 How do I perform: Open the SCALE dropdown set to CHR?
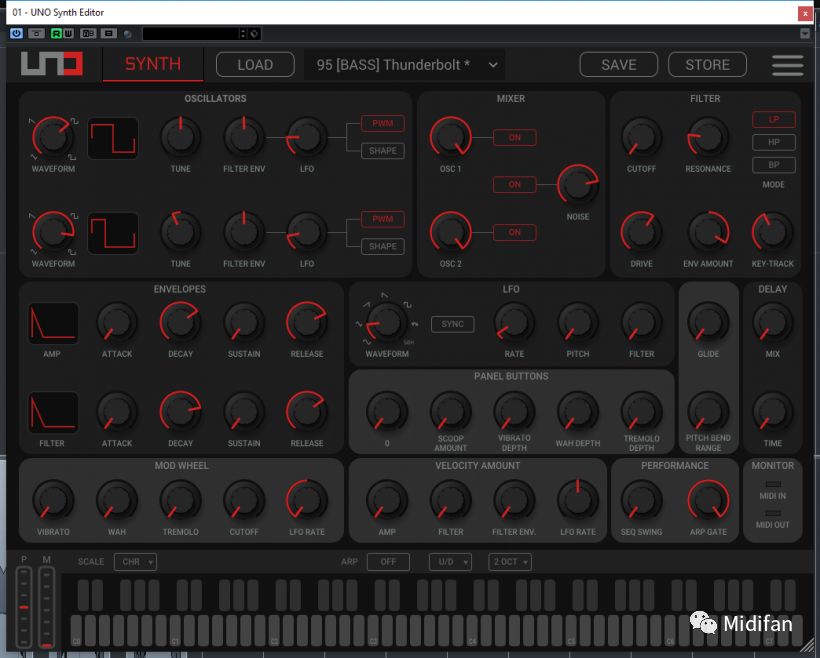135,562
